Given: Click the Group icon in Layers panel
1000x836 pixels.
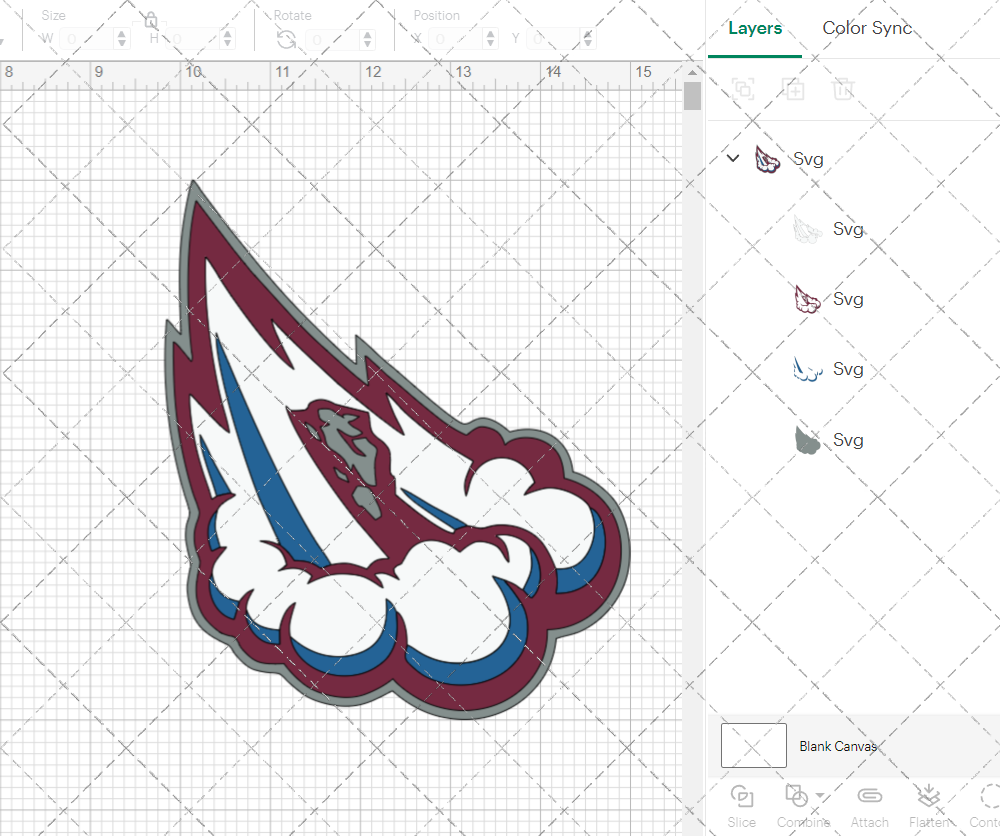Looking at the screenshot, I should pos(743,89).
